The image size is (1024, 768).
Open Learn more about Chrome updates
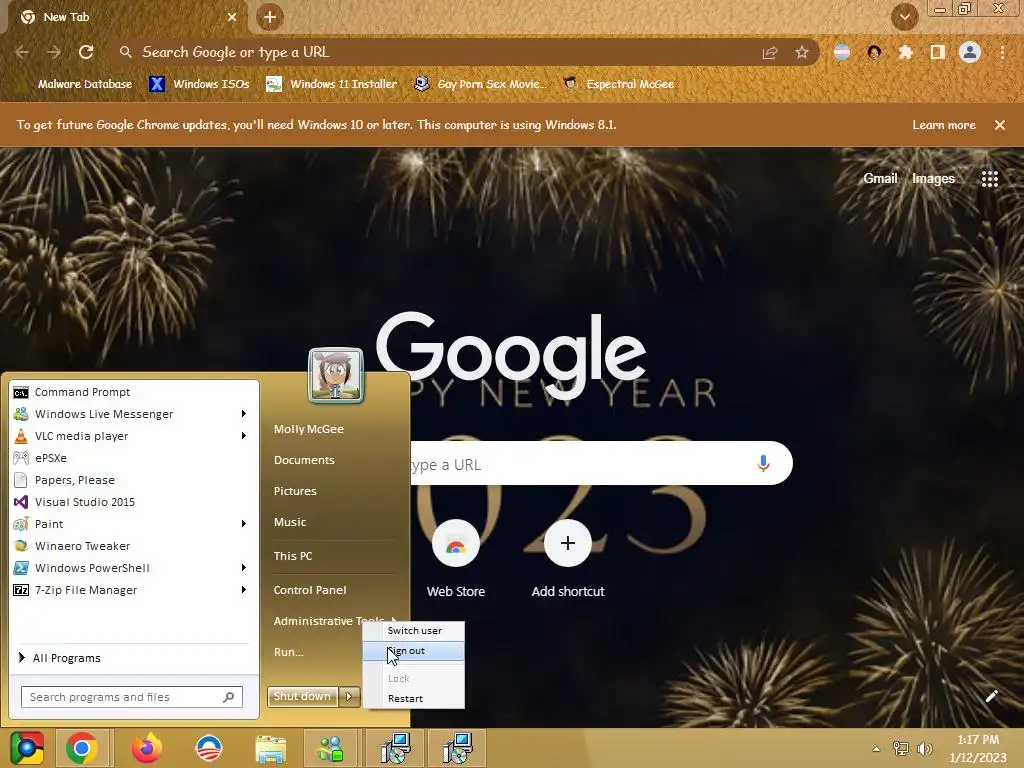pyautogui.click(x=944, y=125)
